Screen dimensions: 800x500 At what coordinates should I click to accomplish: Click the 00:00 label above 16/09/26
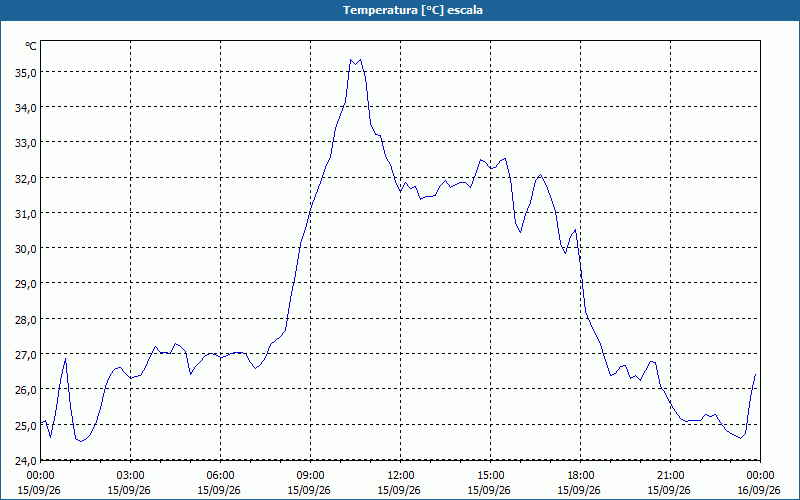(760, 476)
